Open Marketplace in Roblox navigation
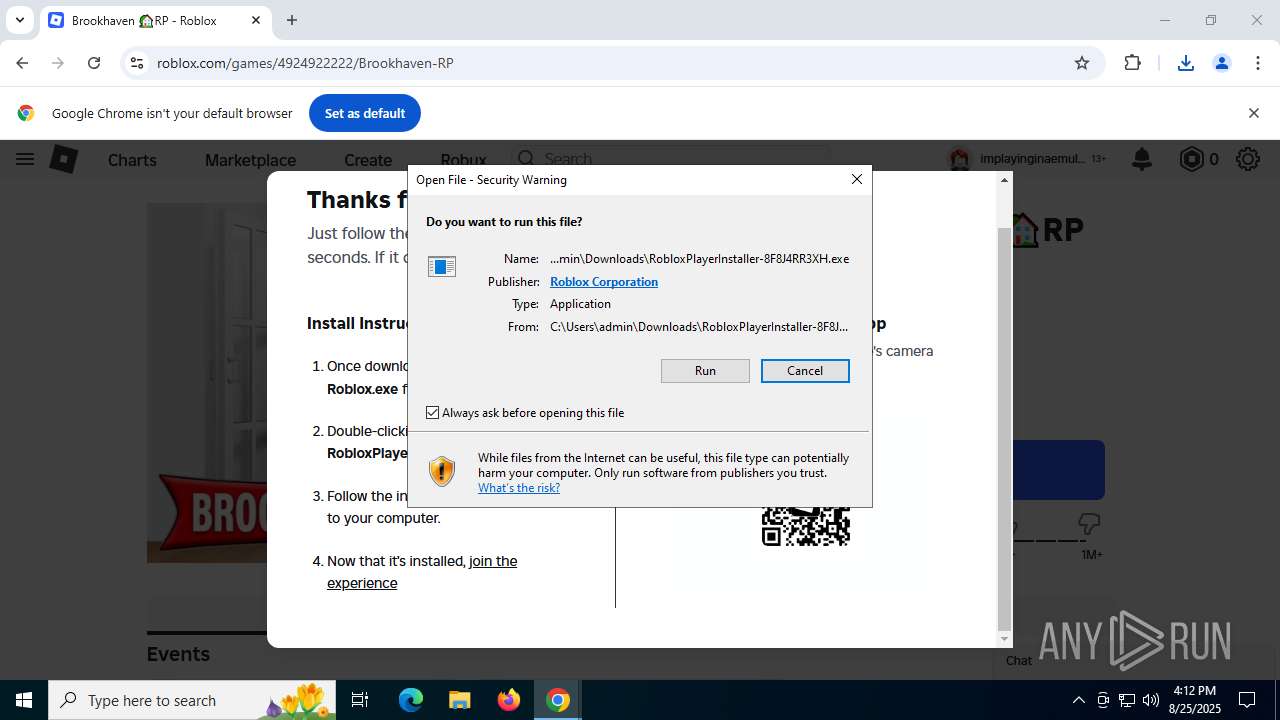1280x720 pixels. [x=250, y=160]
